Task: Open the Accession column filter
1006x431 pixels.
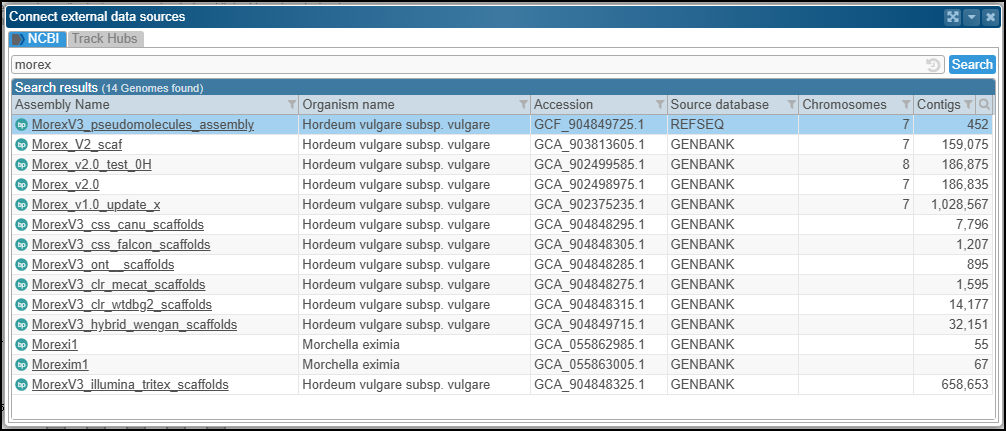Action: click(x=660, y=105)
